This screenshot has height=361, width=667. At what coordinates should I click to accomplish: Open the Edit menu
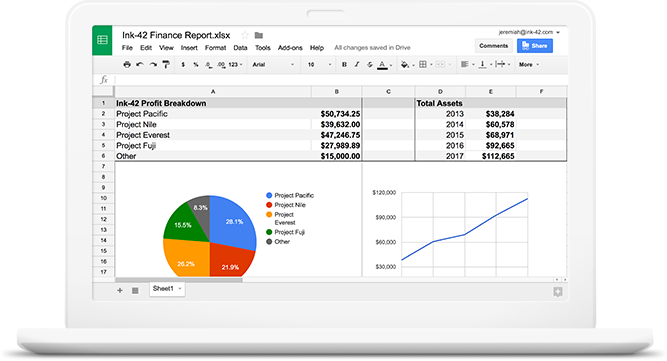pos(146,48)
